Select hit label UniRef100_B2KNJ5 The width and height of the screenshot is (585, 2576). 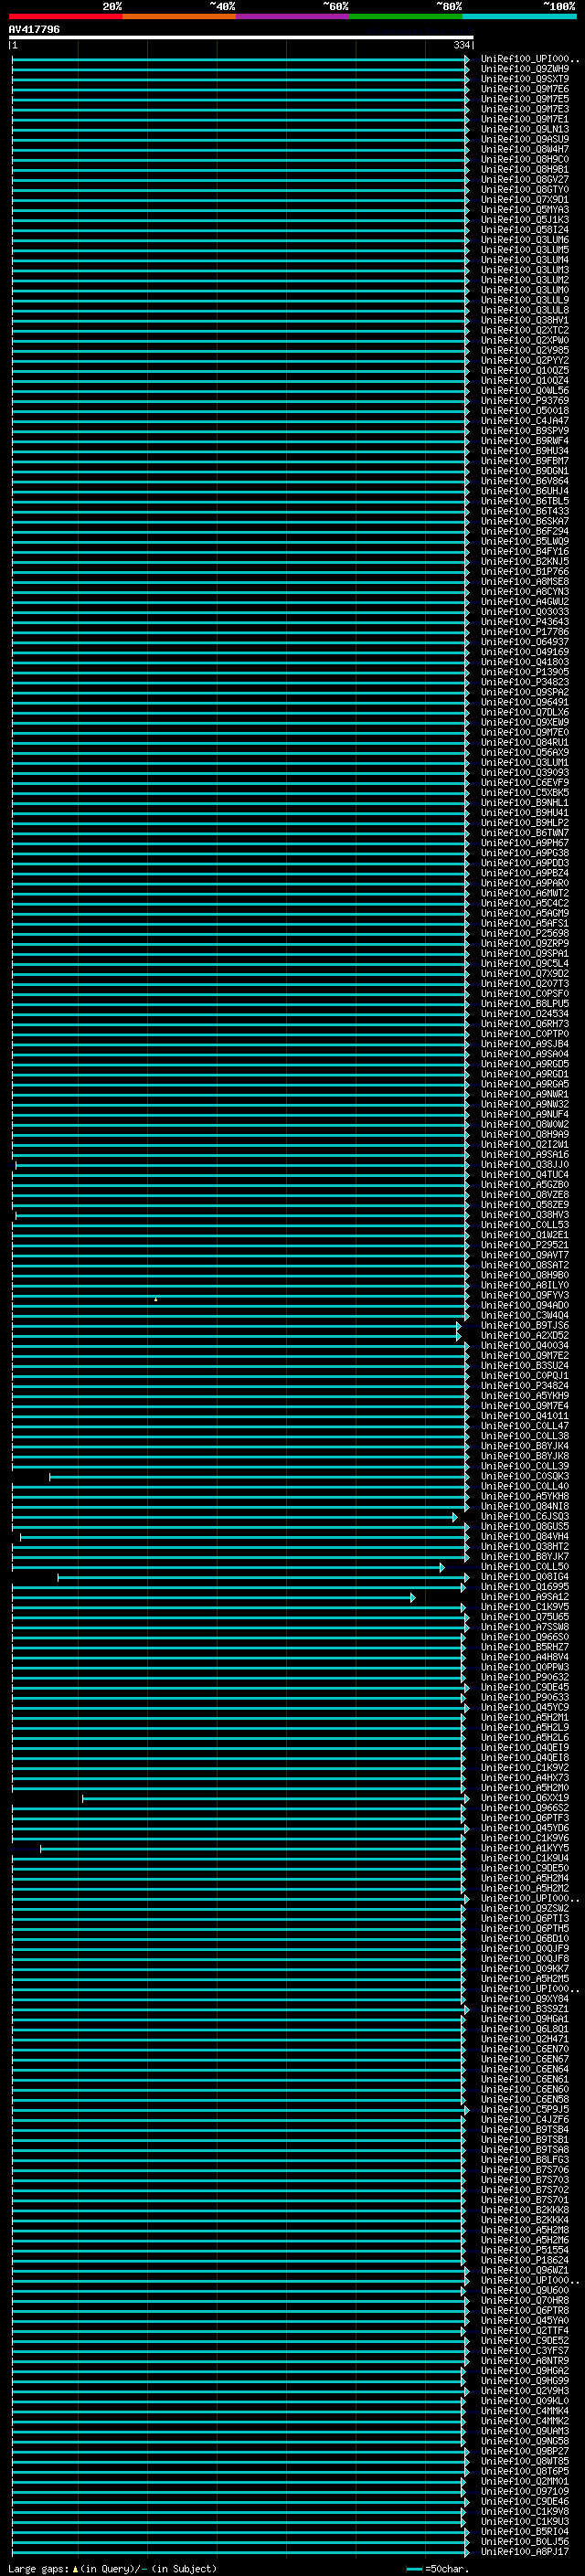(x=525, y=561)
